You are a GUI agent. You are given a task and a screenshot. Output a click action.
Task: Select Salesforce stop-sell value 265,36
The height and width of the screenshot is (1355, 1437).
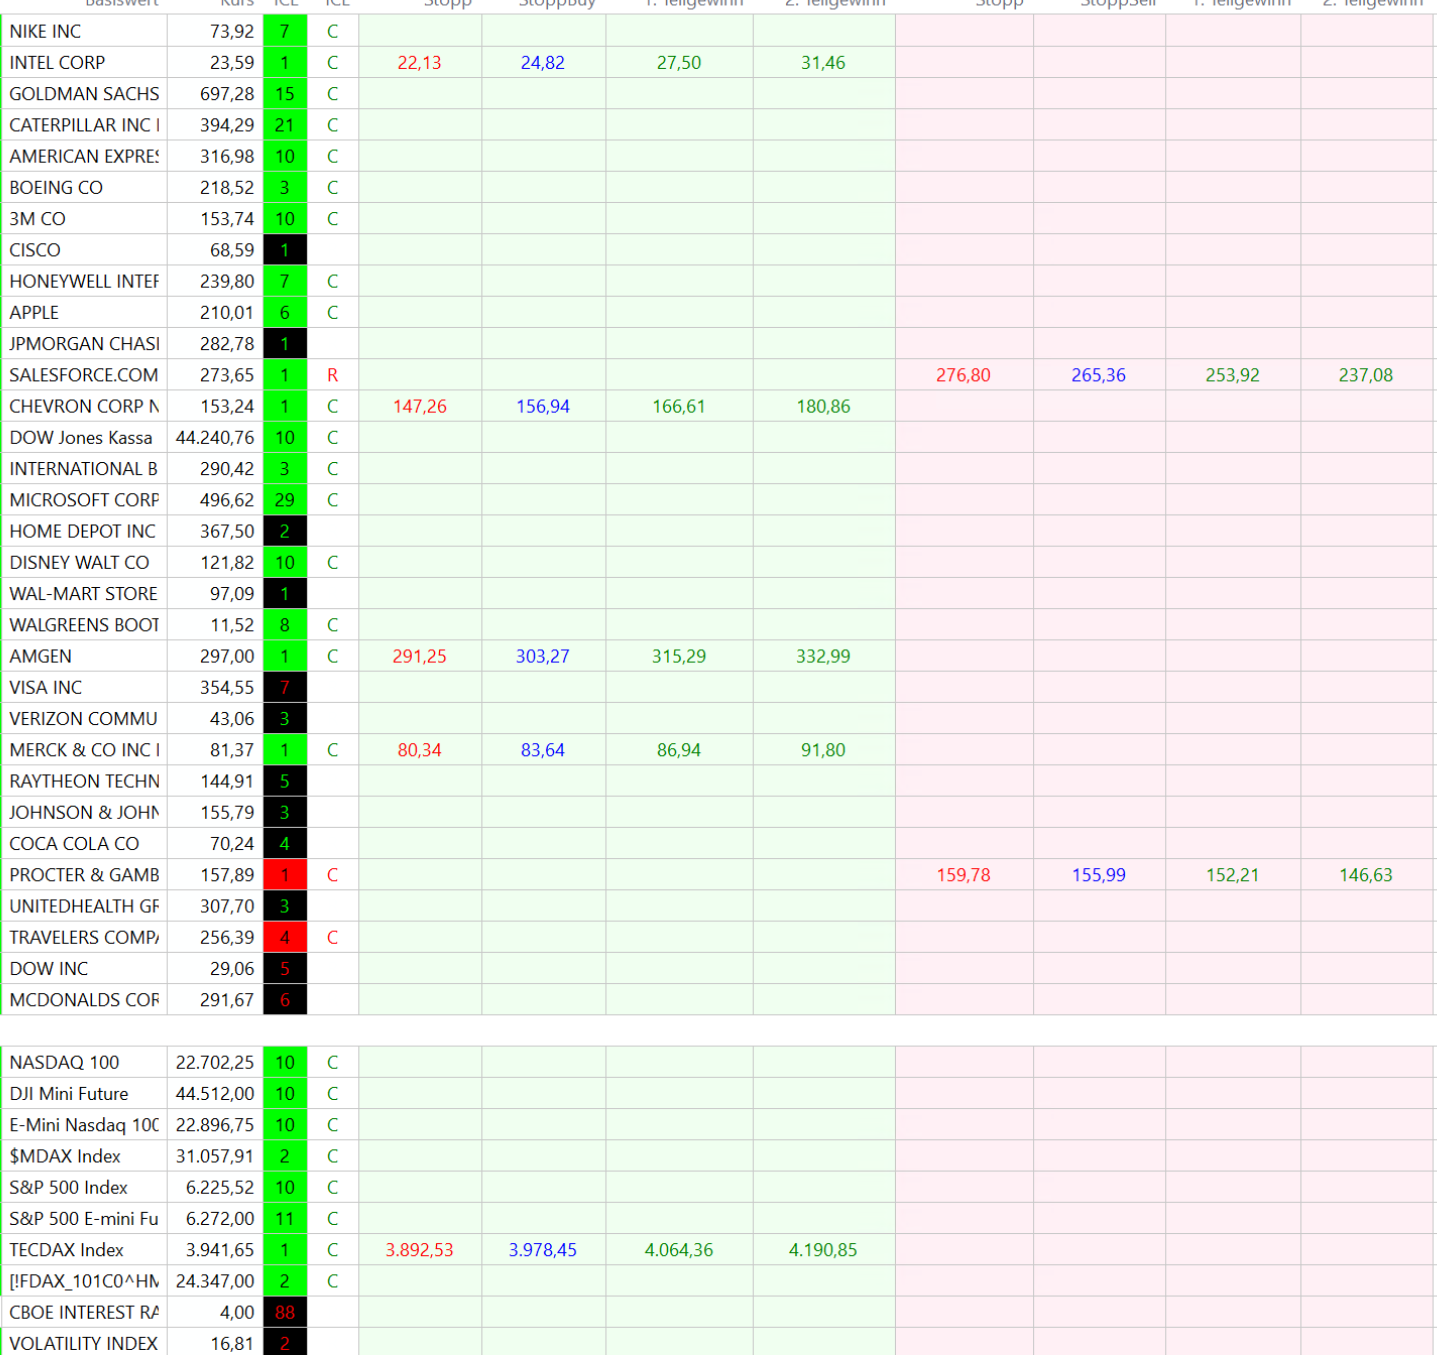[1098, 375]
